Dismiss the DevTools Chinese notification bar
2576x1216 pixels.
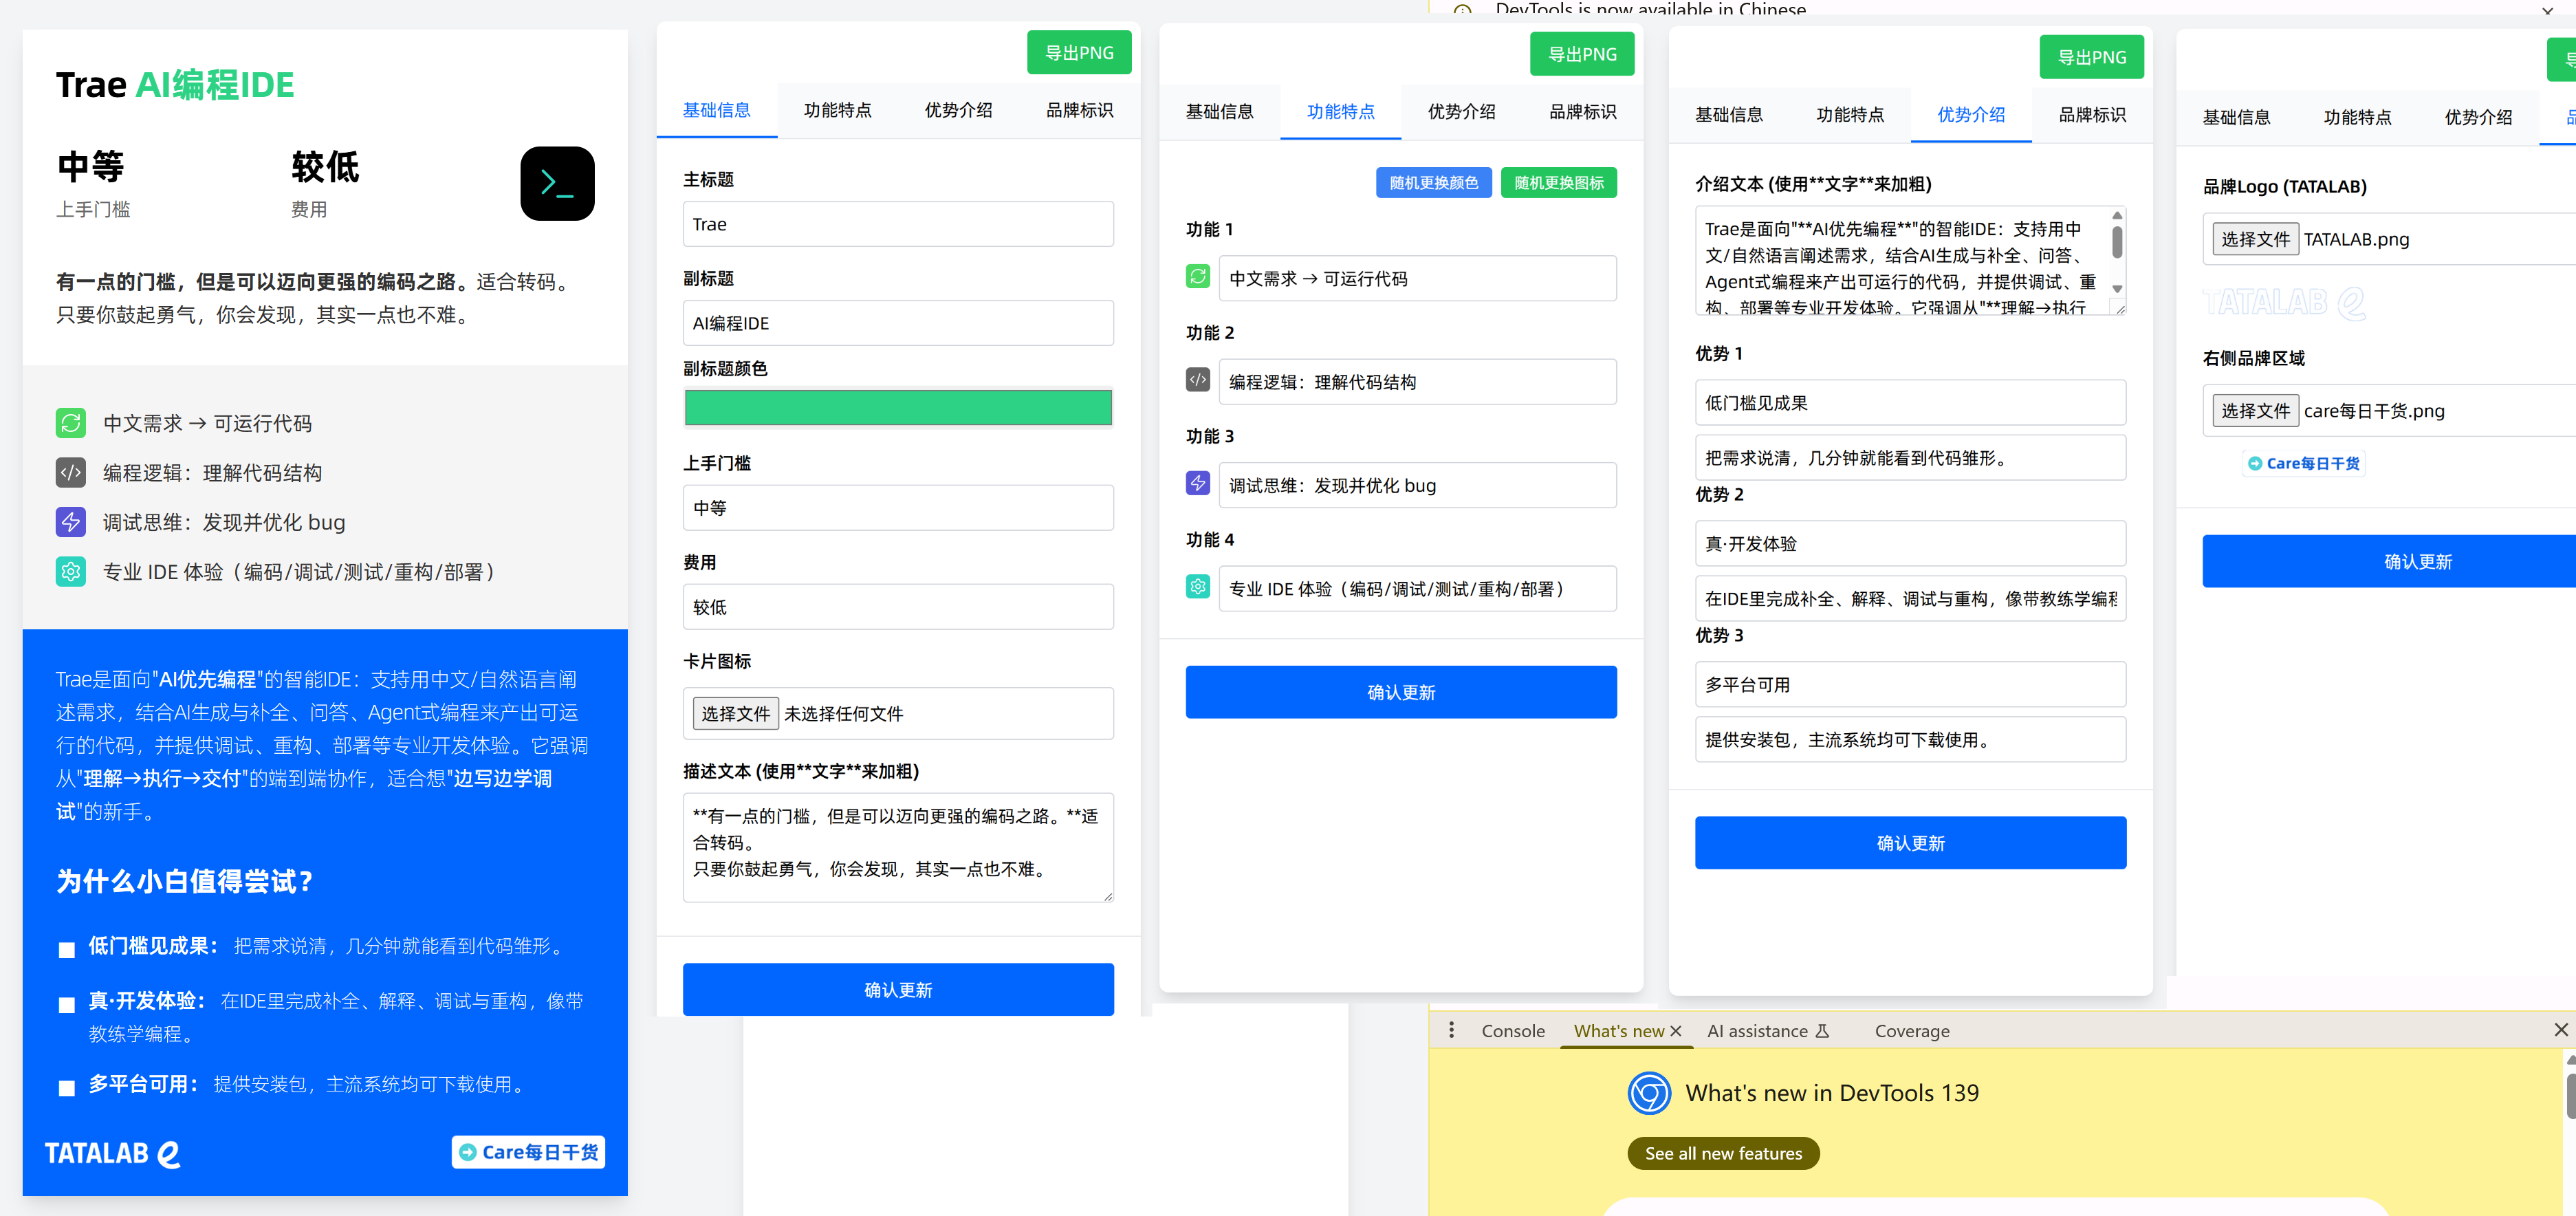tap(2547, 10)
